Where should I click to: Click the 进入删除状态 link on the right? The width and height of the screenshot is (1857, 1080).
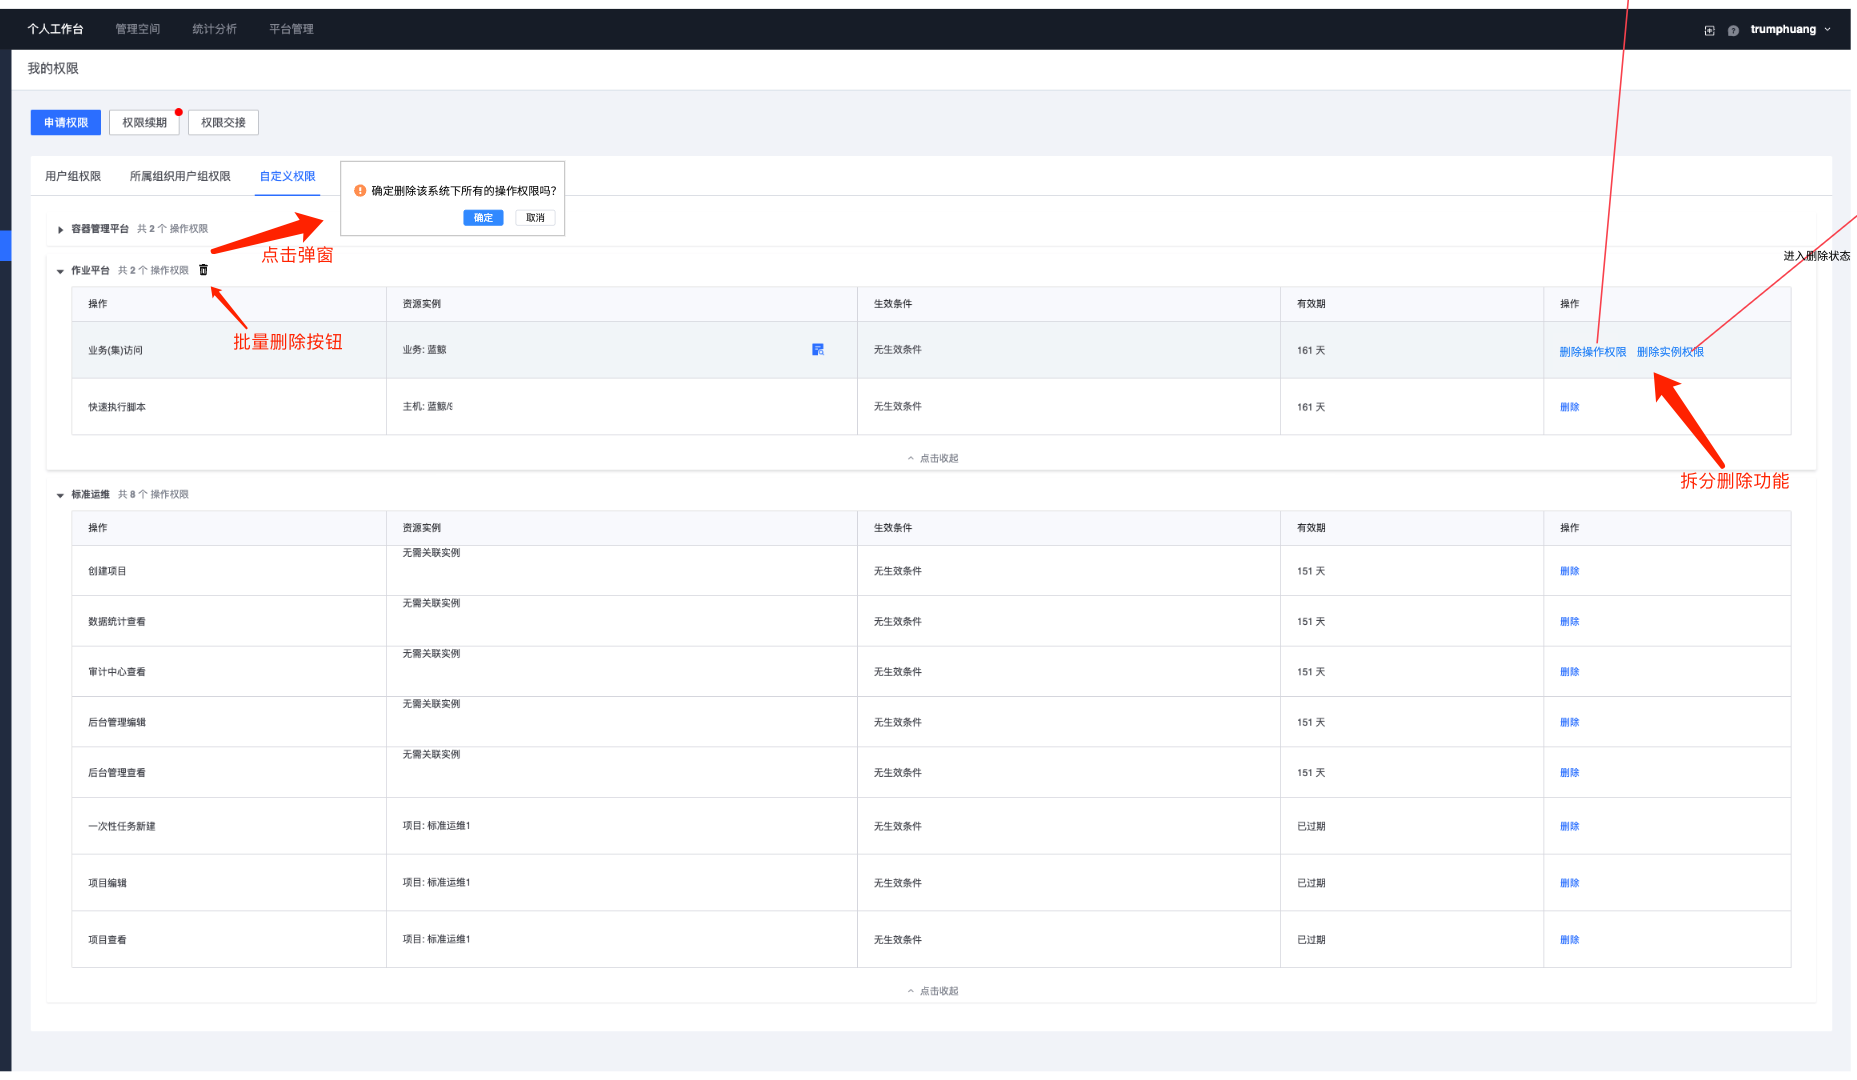coord(1815,255)
